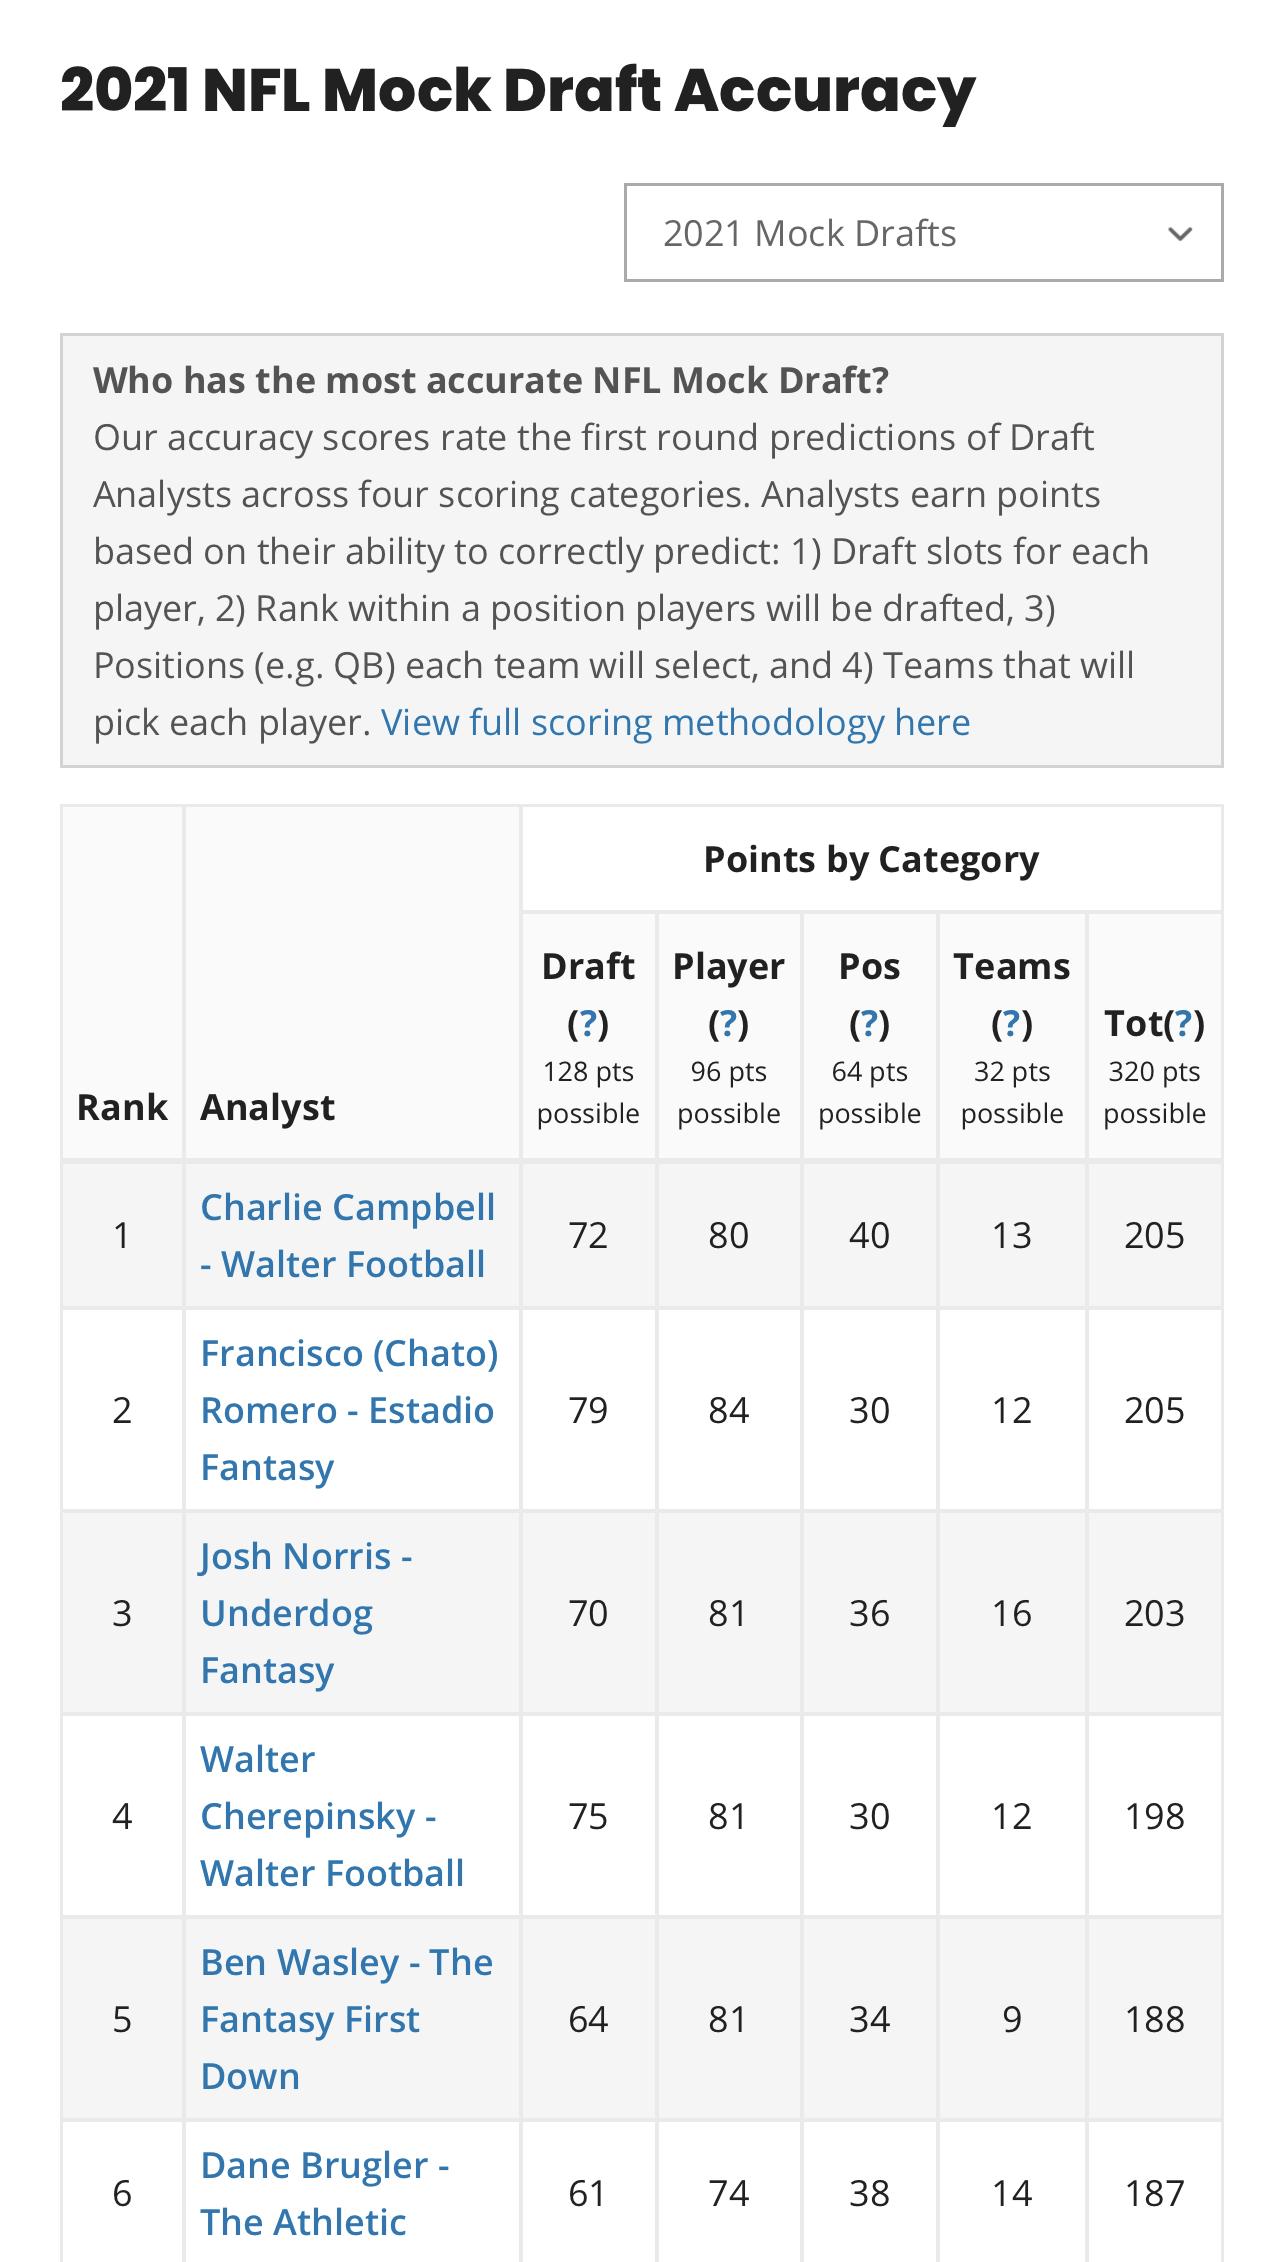The image size is (1284, 2262).
Task: Open Walter Cherepinsky - Walter Football link
Action: [332, 1816]
